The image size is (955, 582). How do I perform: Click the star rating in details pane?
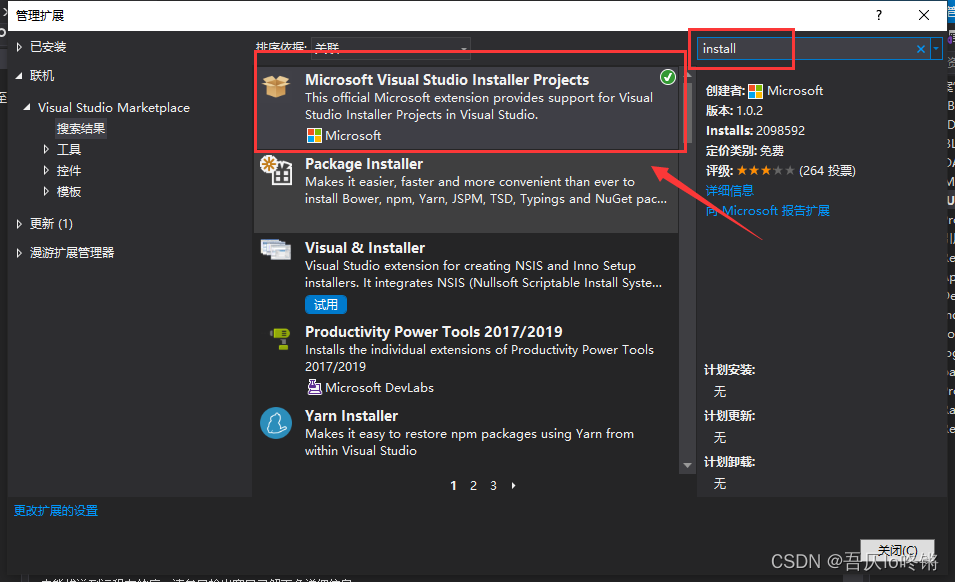point(766,170)
